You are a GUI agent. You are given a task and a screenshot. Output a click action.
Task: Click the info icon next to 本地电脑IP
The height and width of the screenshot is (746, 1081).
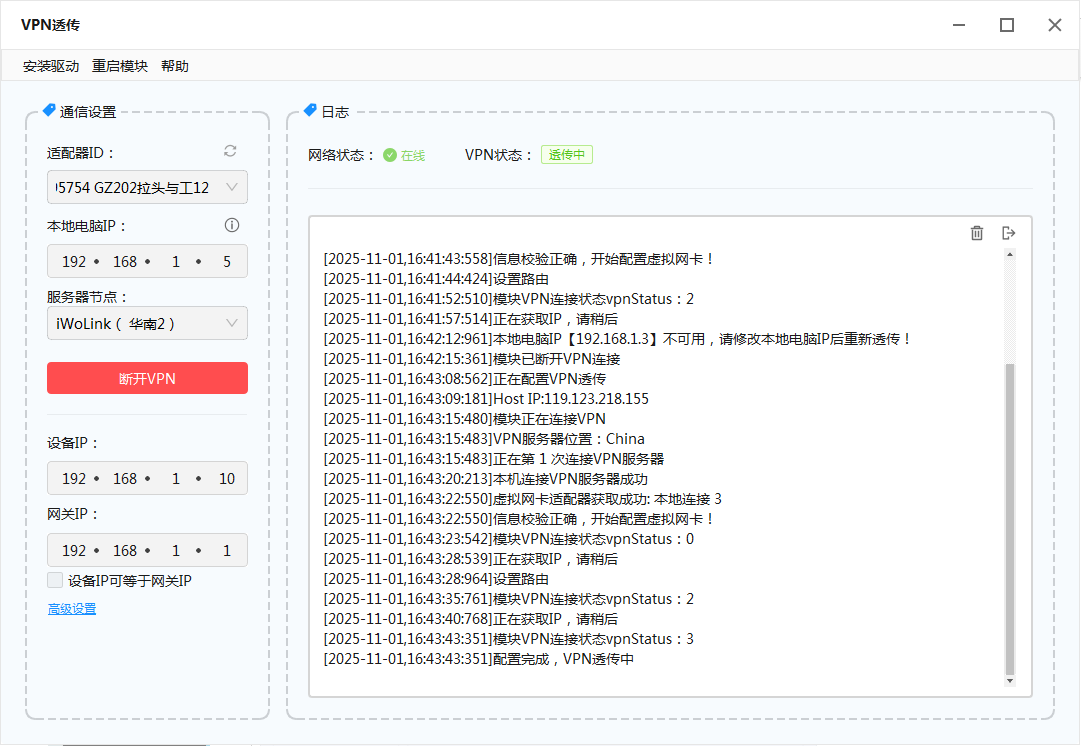point(231,225)
